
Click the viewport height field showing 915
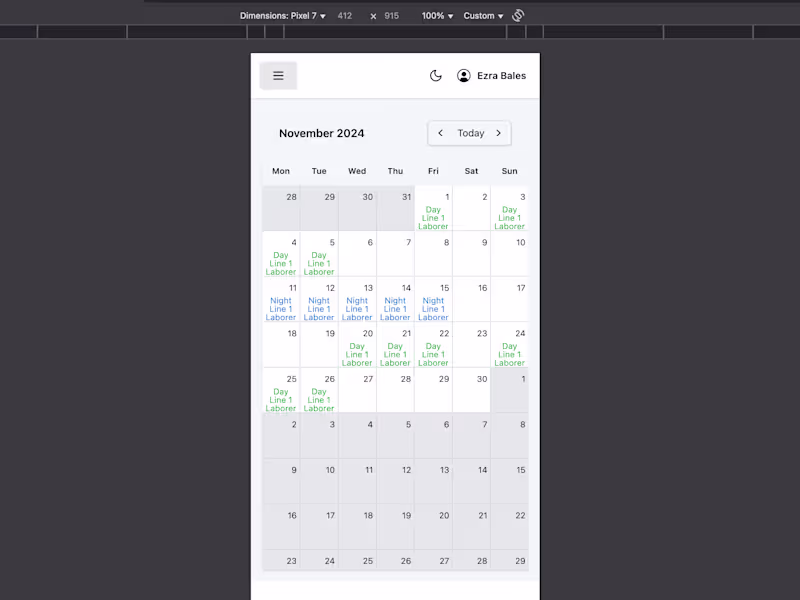391,16
